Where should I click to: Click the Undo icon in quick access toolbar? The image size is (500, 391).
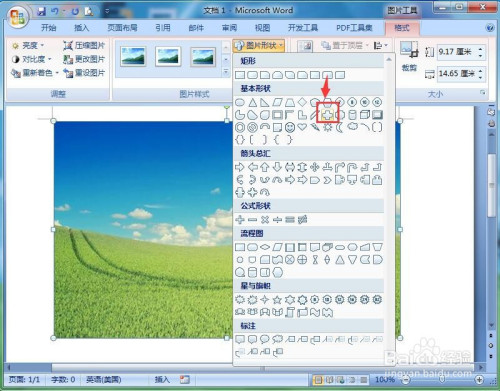55,11
